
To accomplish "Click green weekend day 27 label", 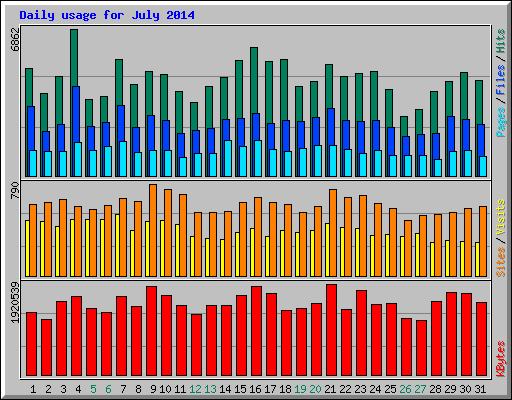I will (420, 389).
